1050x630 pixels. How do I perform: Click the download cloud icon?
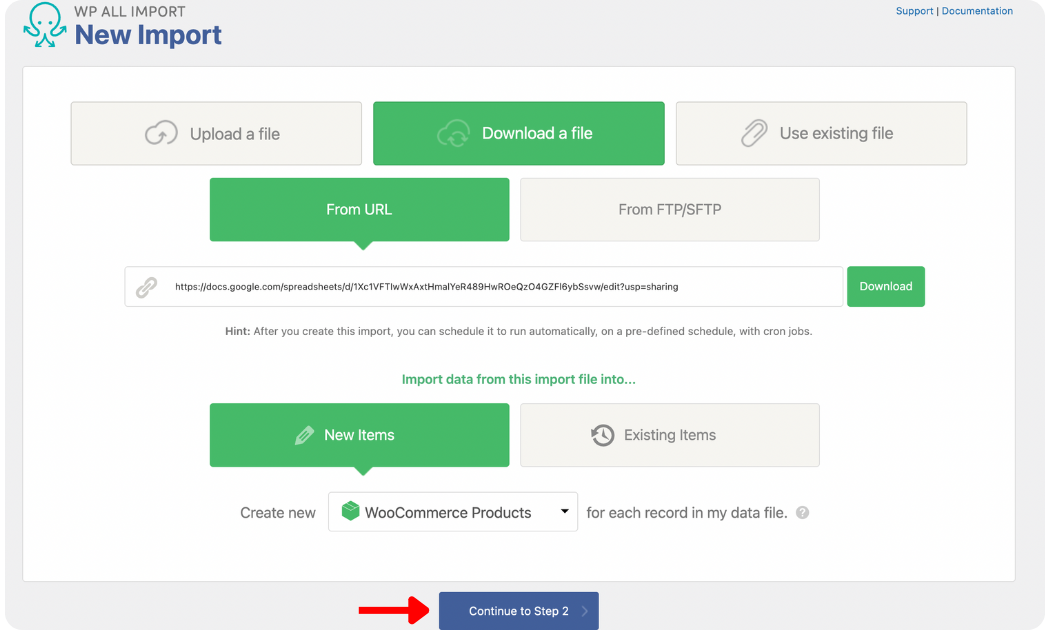[x=454, y=134]
